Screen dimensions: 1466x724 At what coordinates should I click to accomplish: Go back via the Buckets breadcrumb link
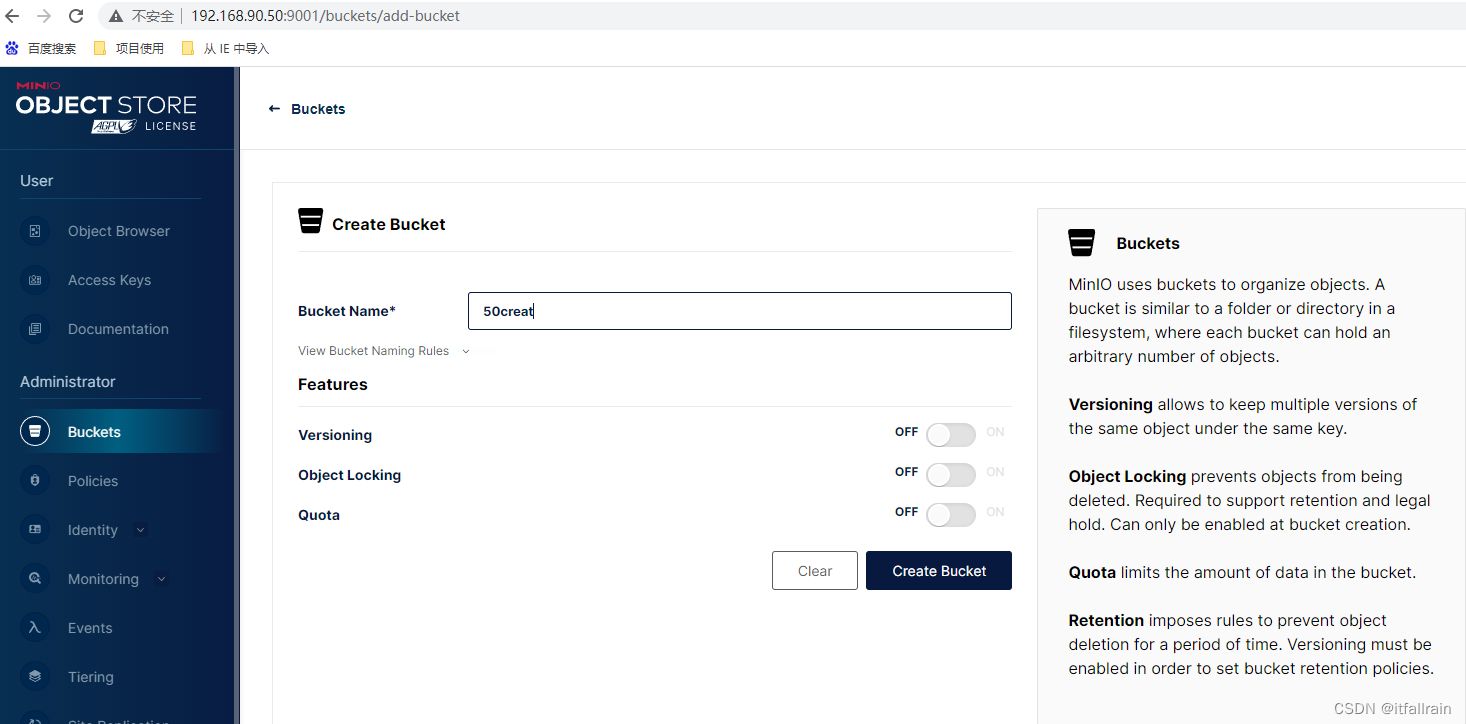pos(318,109)
